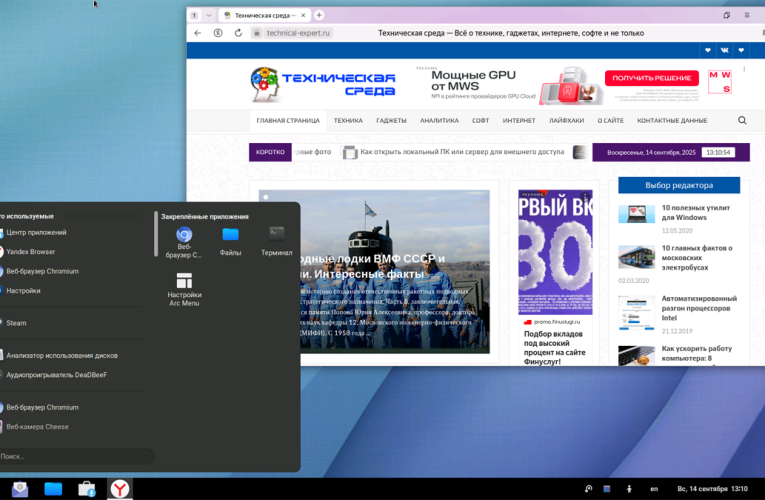Open pinned Файлы icon

230,241
